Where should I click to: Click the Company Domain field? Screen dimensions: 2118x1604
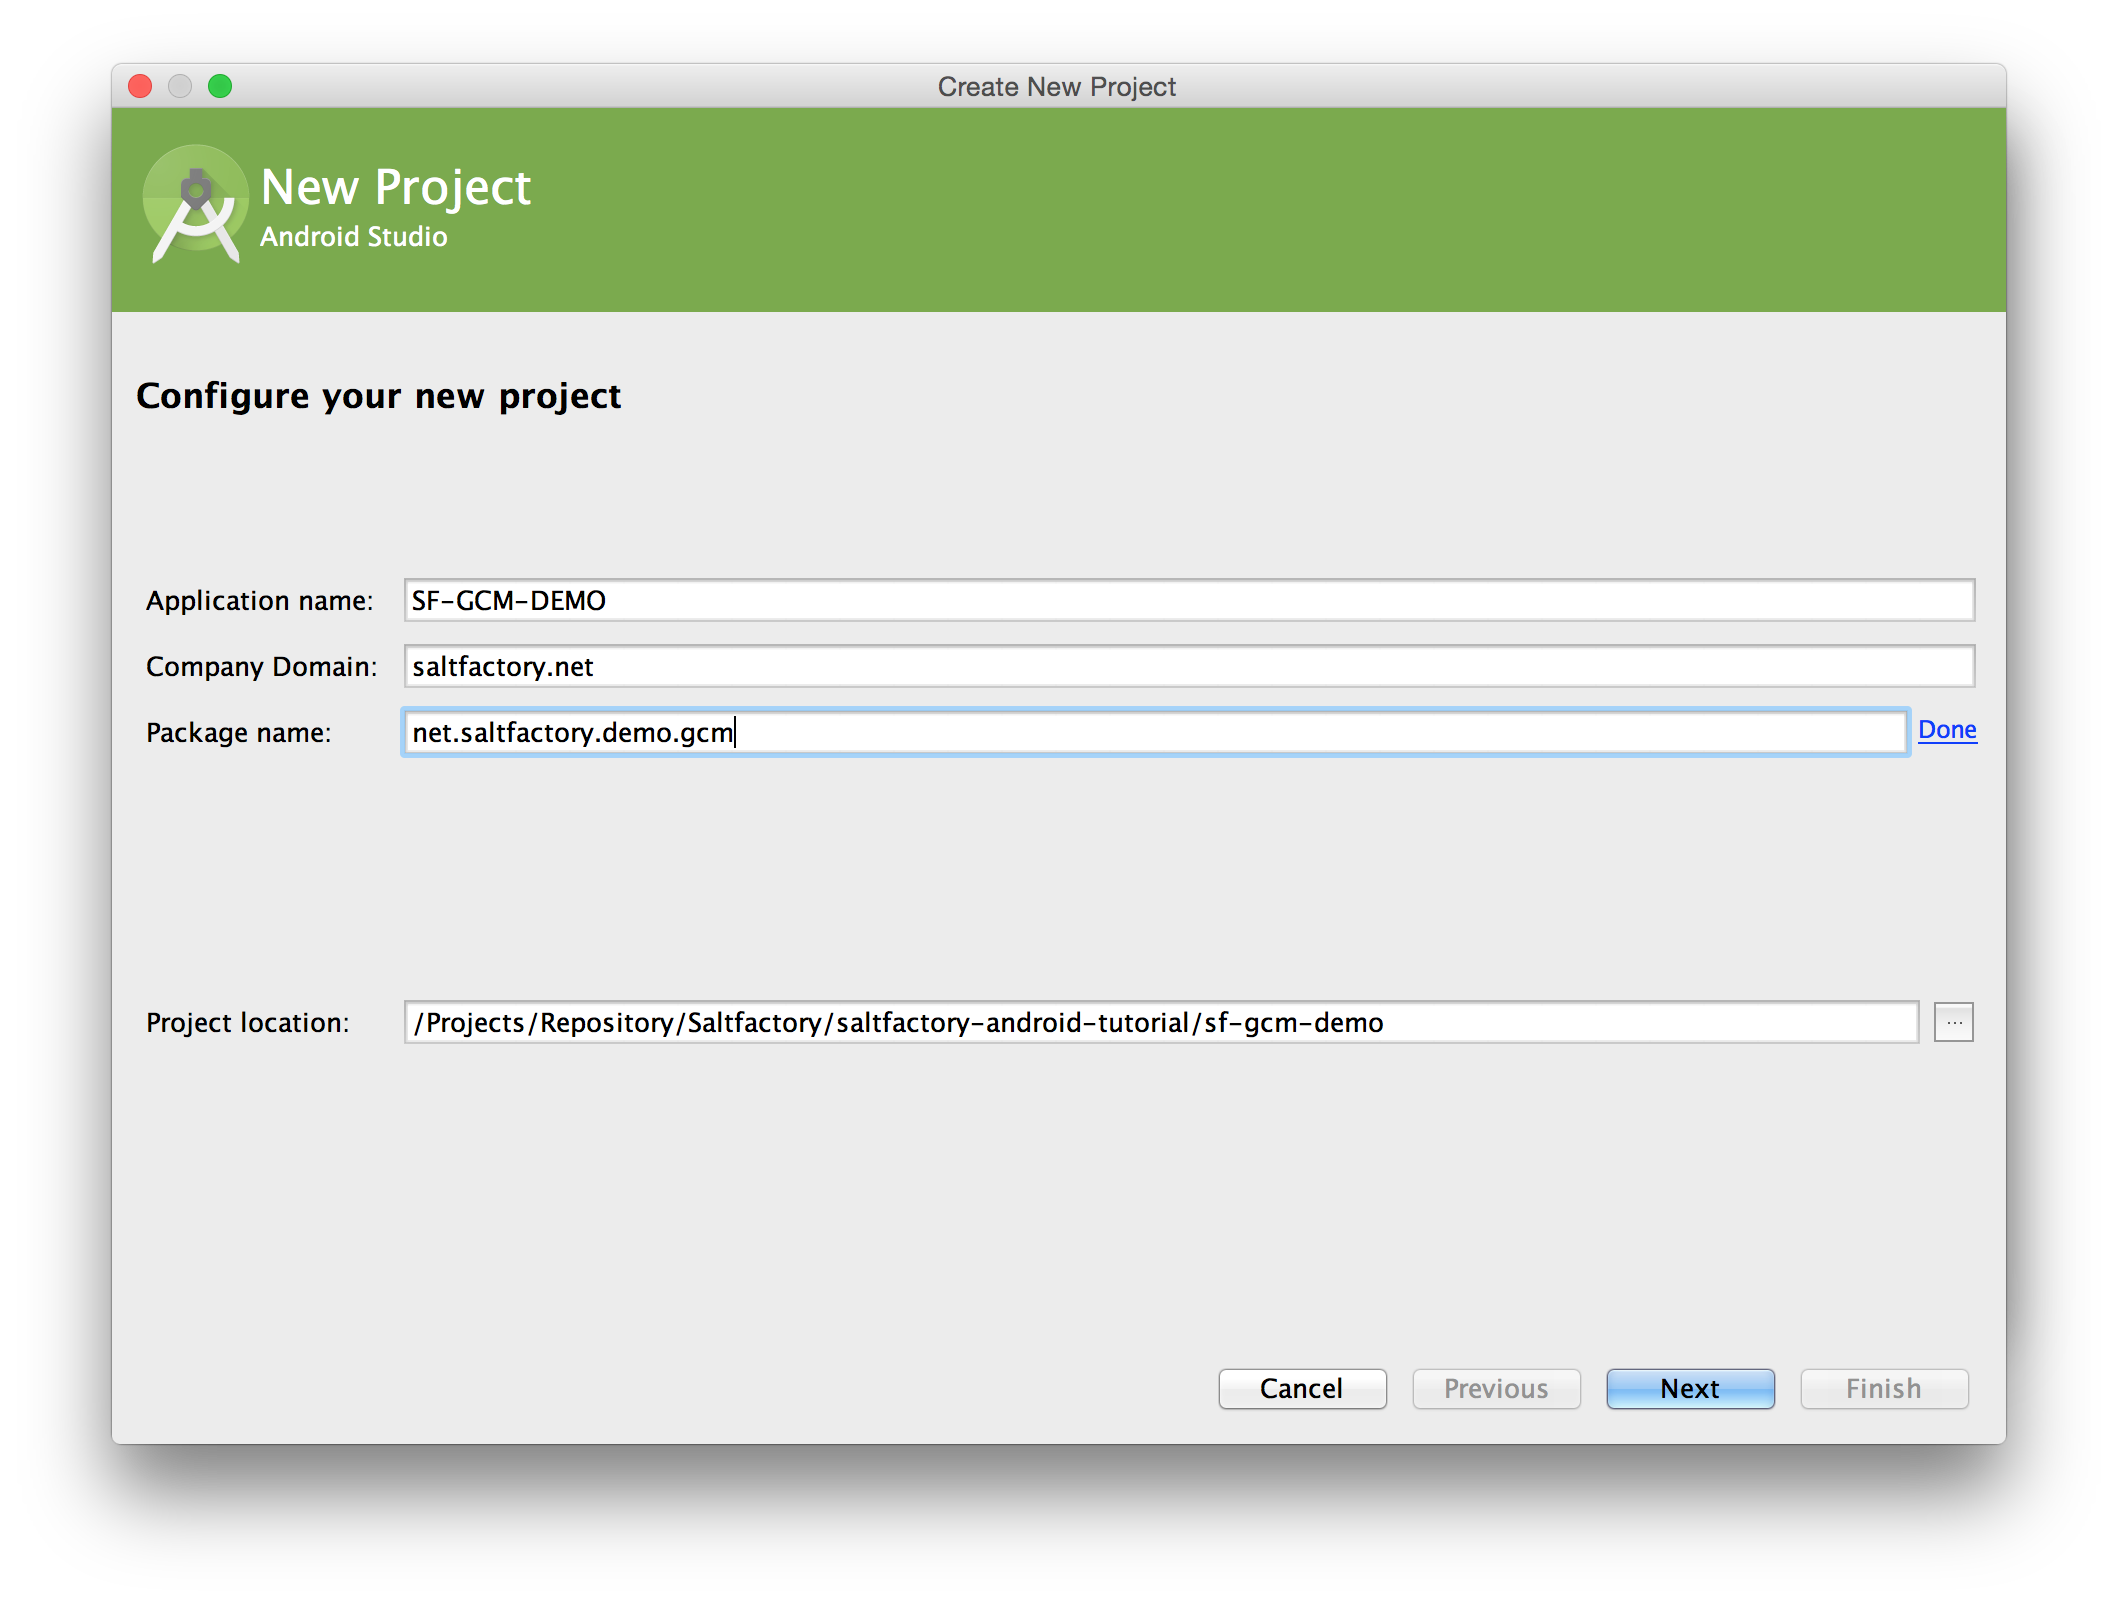1189,666
